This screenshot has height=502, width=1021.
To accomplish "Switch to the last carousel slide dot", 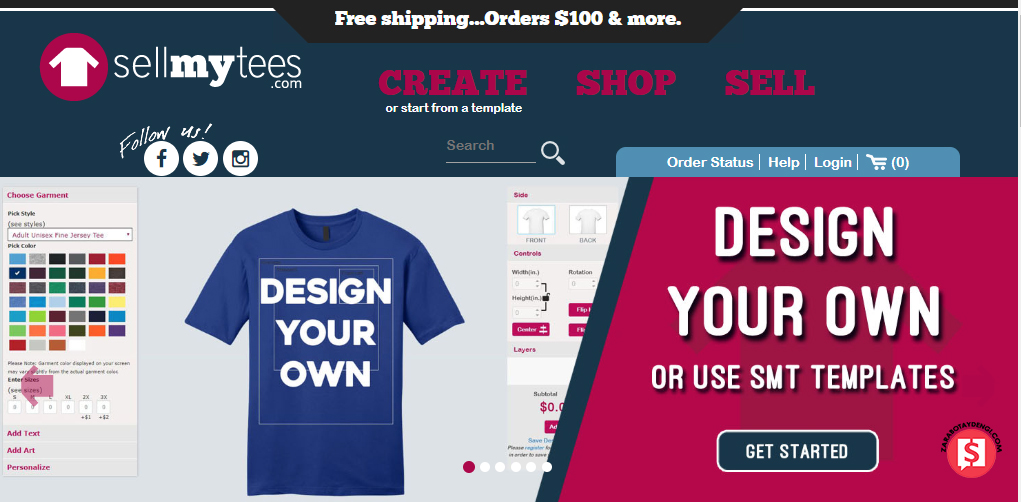I will pos(547,467).
